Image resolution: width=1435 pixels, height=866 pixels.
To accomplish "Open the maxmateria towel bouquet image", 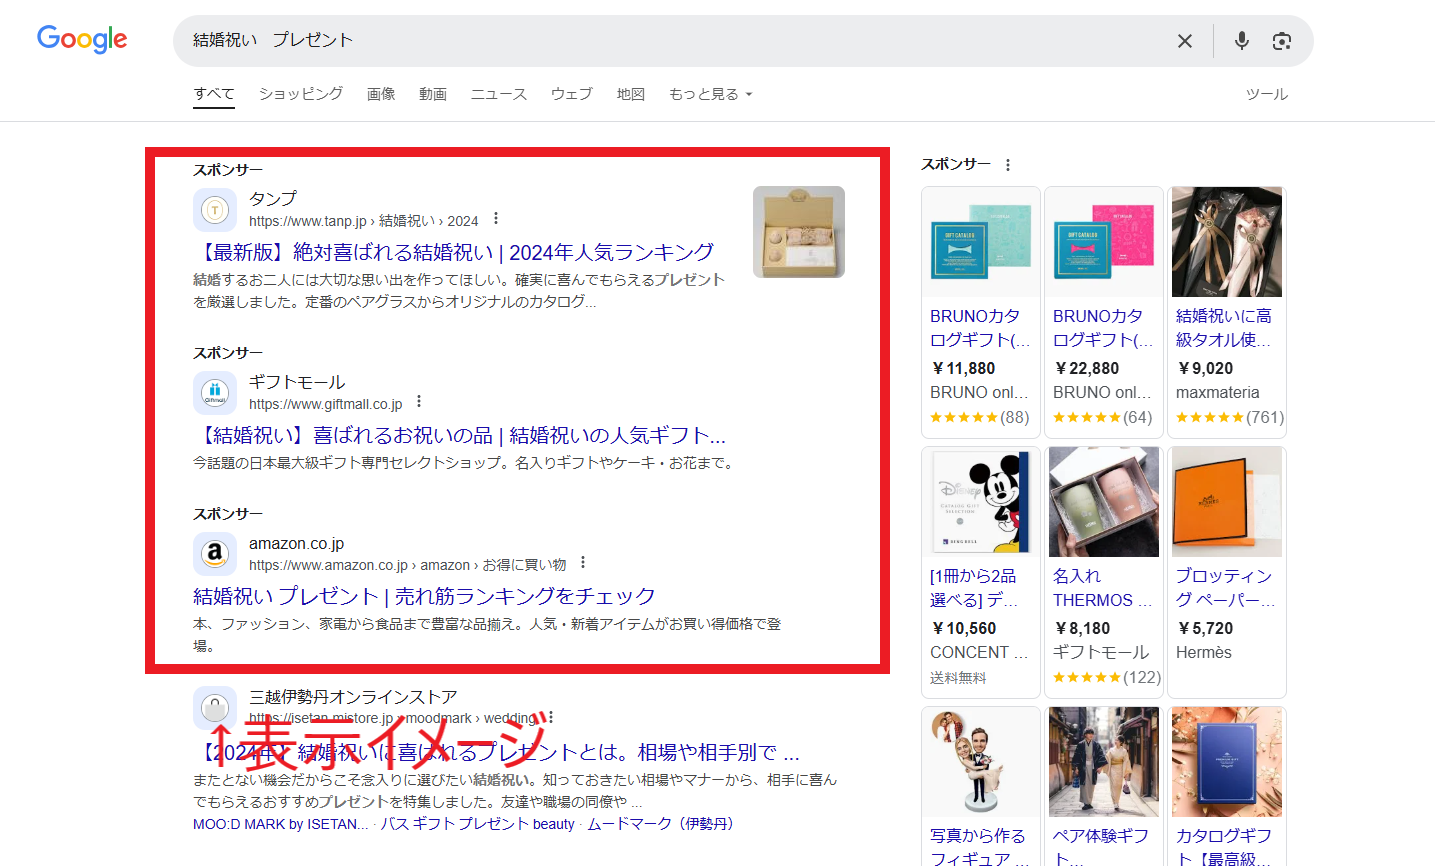I will (1227, 242).
